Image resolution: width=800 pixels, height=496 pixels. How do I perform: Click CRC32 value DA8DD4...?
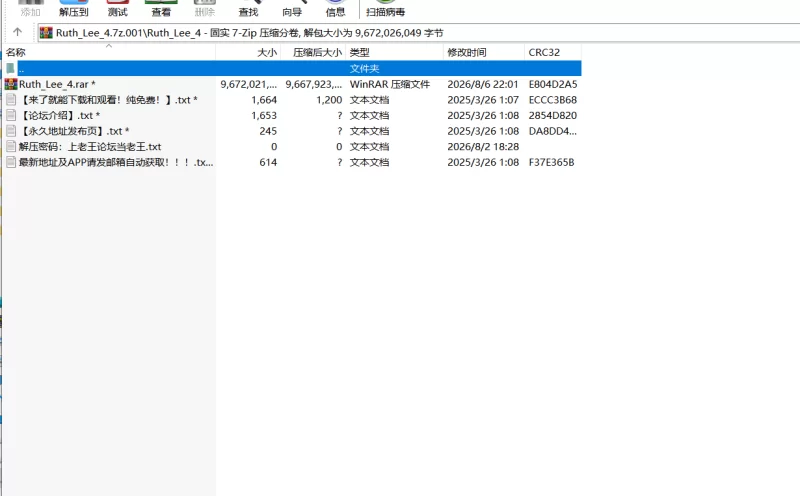[x=553, y=131]
